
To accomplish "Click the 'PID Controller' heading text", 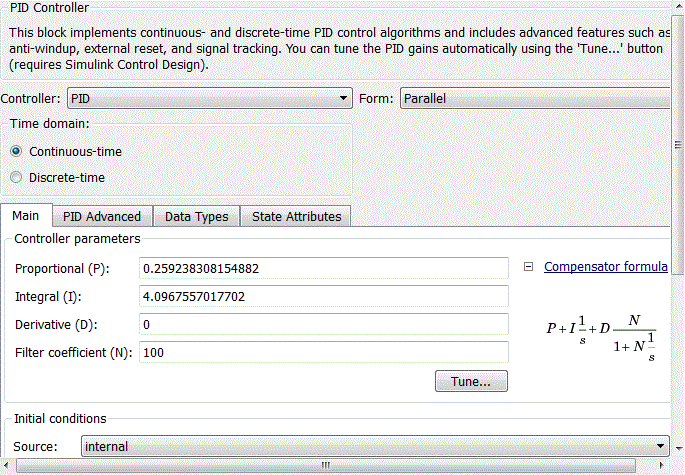I will (49, 7).
